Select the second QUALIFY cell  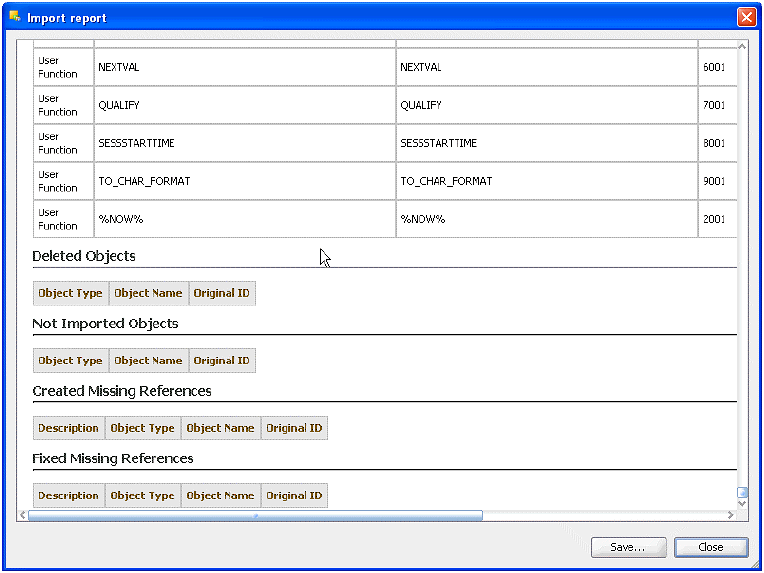pyautogui.click(x=547, y=105)
